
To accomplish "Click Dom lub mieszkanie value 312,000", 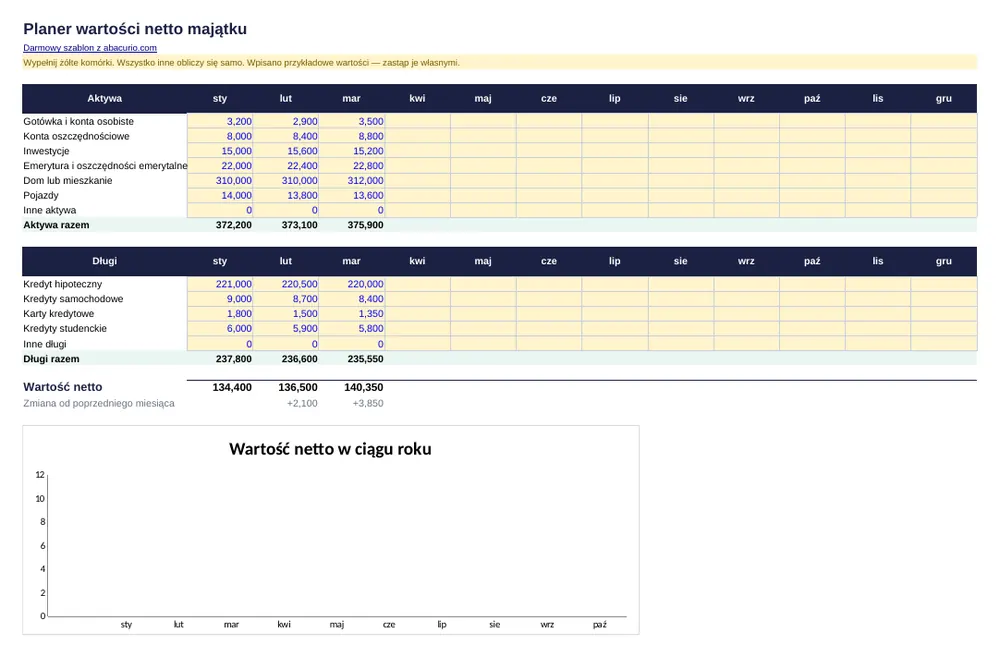I will pos(351,181).
